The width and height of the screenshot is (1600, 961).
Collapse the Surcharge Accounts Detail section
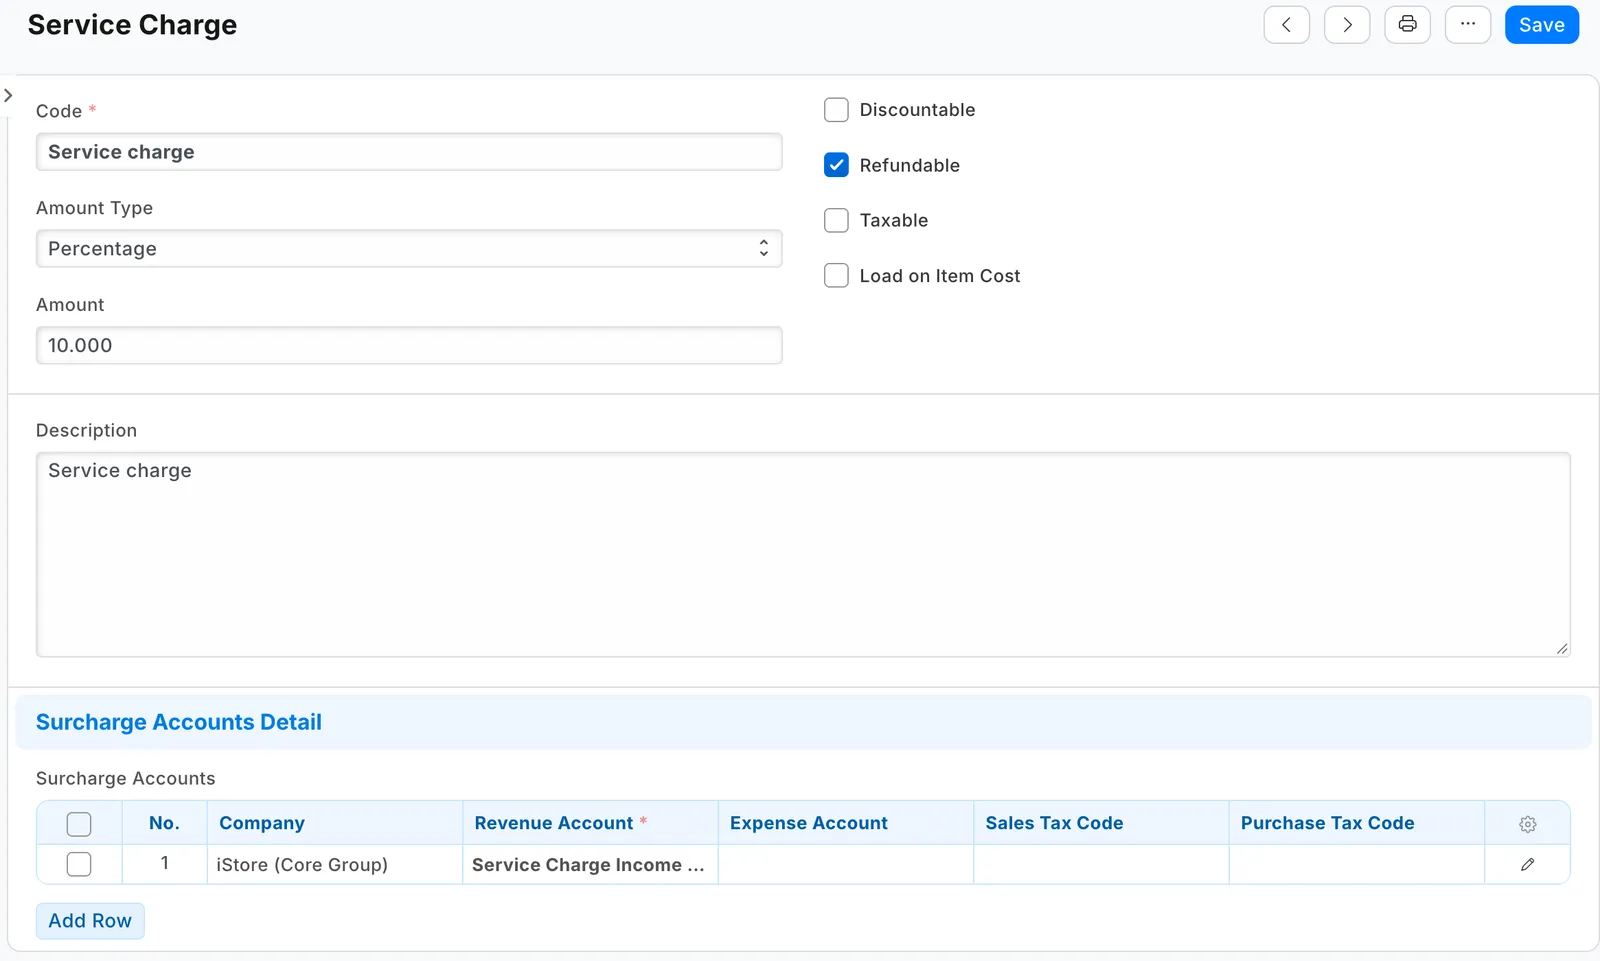[x=803, y=722]
